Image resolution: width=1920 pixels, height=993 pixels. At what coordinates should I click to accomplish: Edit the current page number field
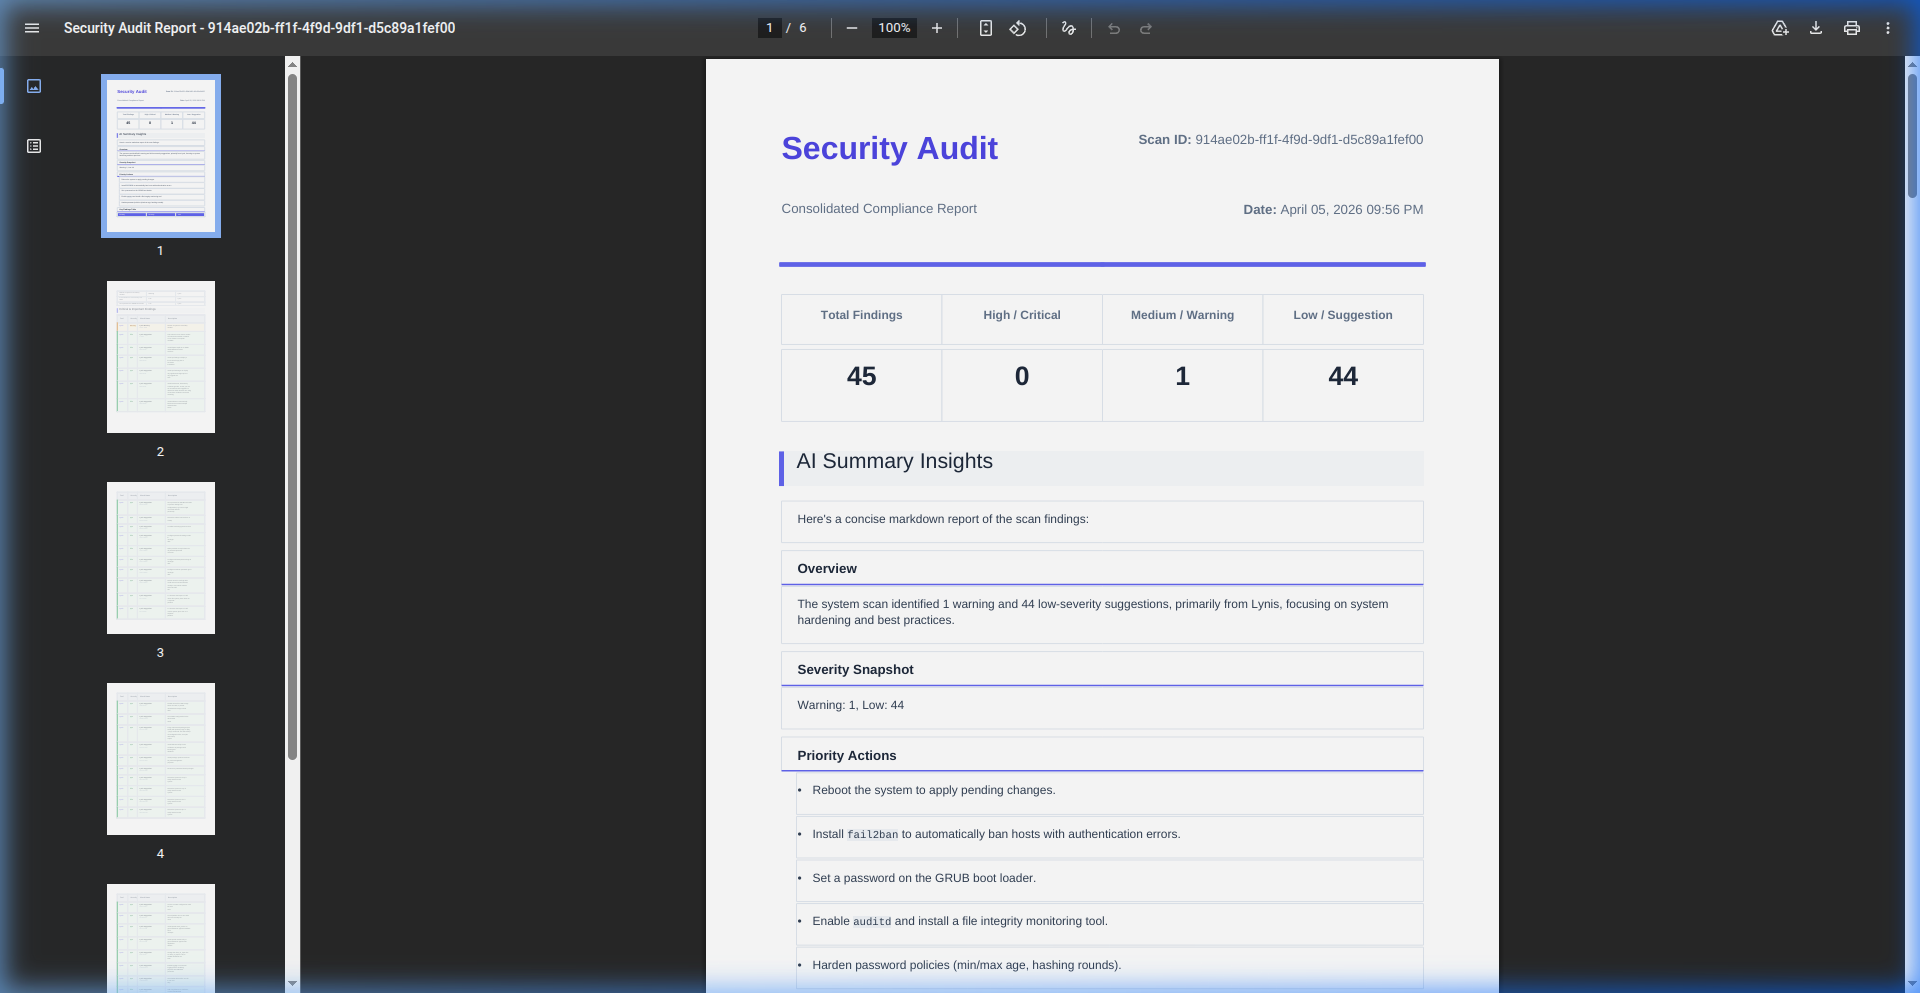769,28
